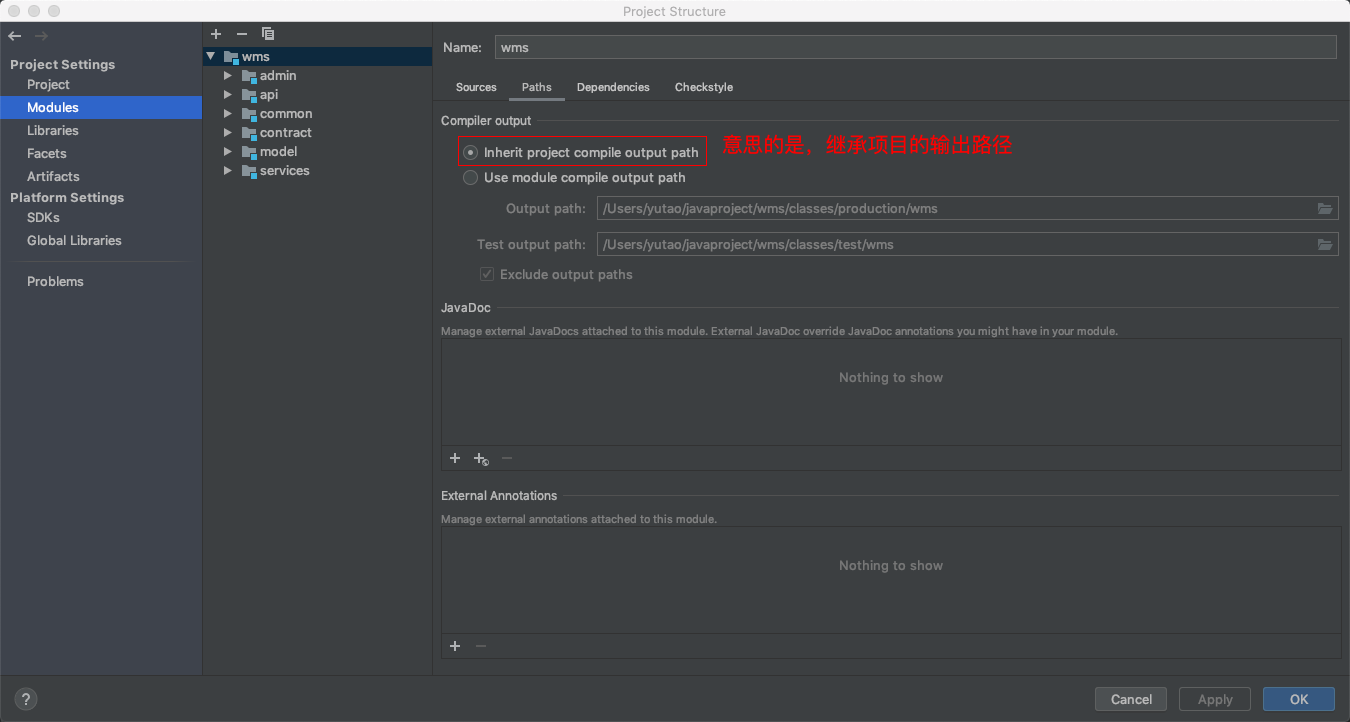Image resolution: width=1350 pixels, height=722 pixels.
Task: Apply the module changes
Action: [x=1214, y=699]
